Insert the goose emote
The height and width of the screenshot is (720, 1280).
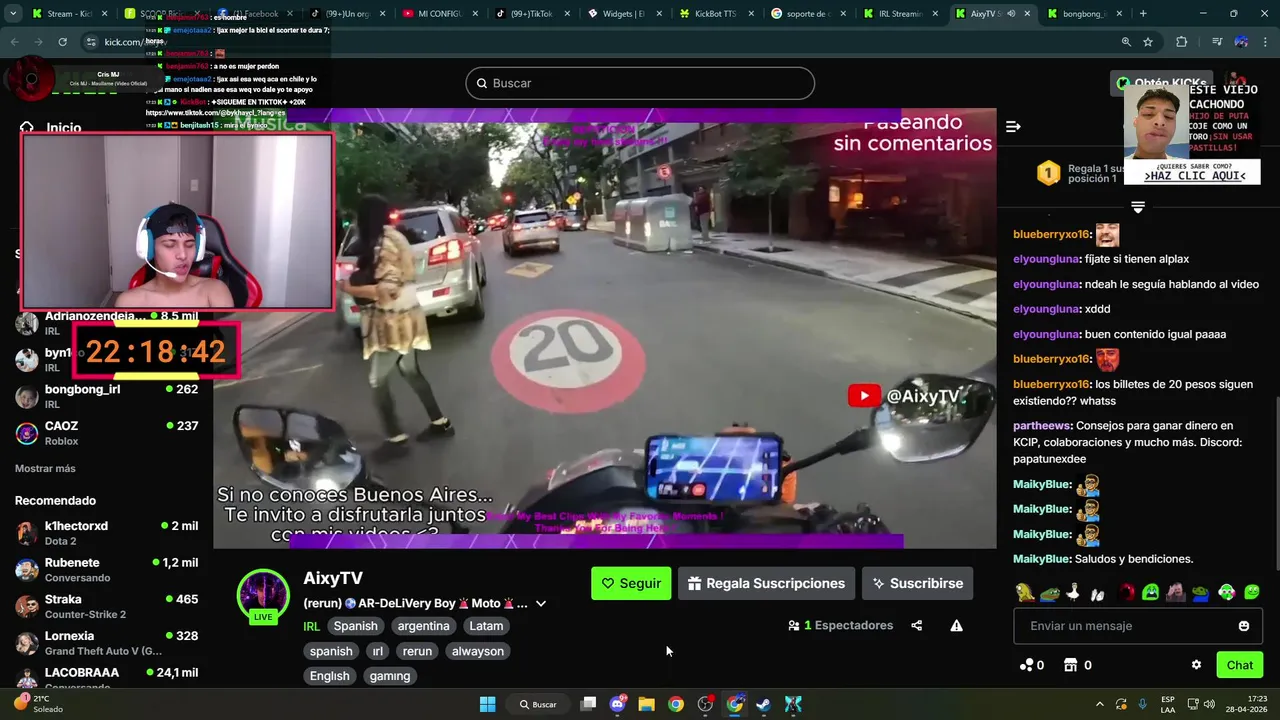[1073, 592]
